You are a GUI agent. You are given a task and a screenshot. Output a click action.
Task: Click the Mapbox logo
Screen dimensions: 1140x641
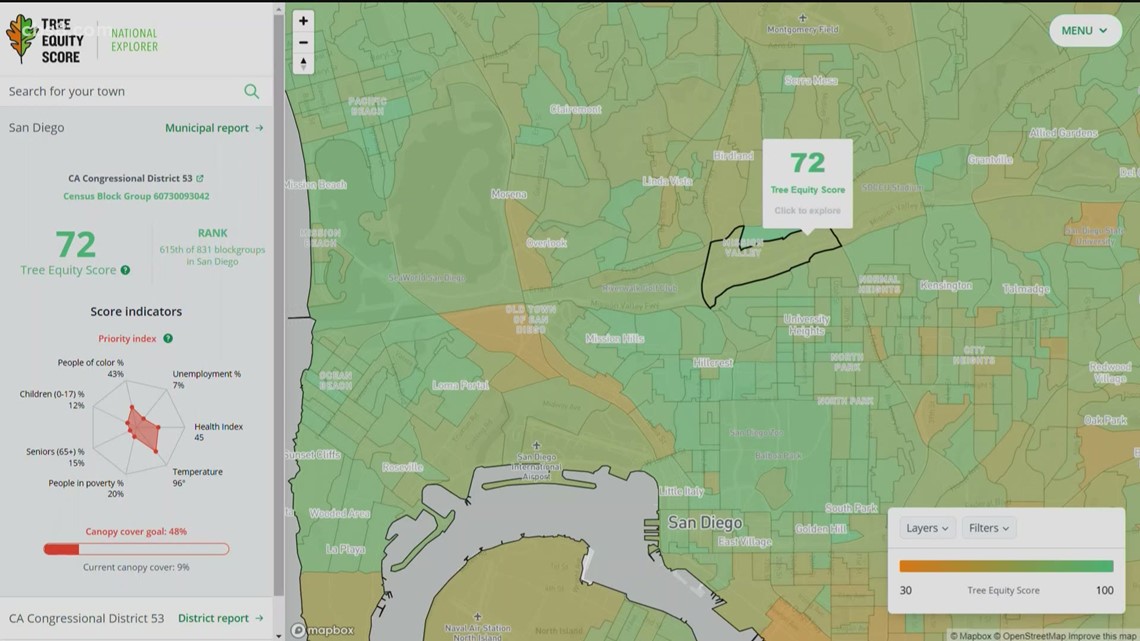tap(323, 630)
